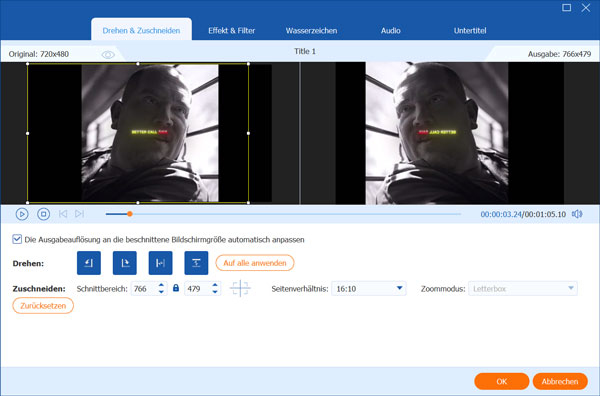Open the Wasserzeichen tab
This screenshot has width=600, height=396.
tap(311, 31)
